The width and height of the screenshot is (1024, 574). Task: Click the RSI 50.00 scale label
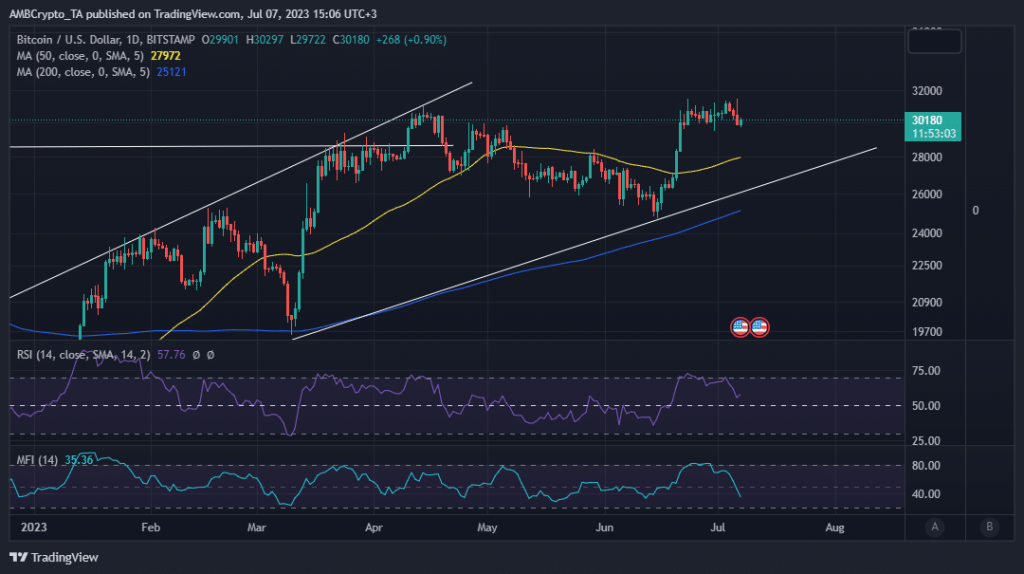coord(928,406)
